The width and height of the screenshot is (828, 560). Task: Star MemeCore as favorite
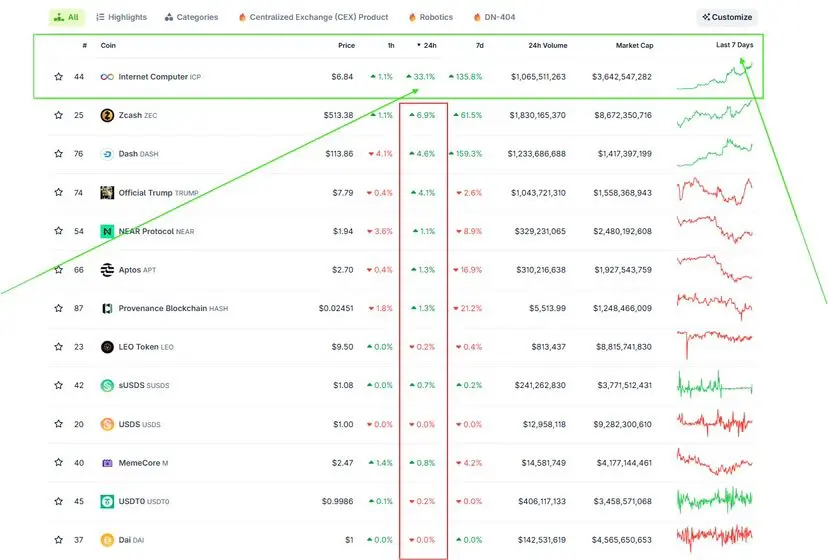pos(59,462)
